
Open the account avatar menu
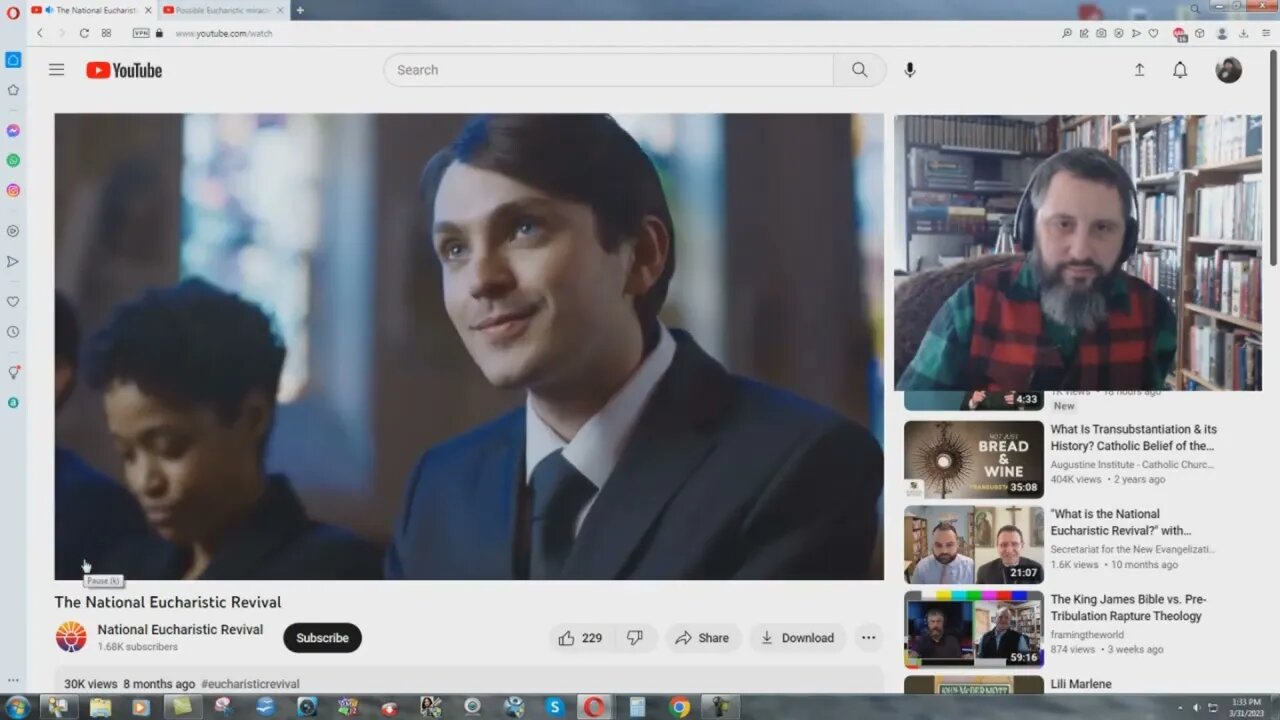[x=1229, y=70]
